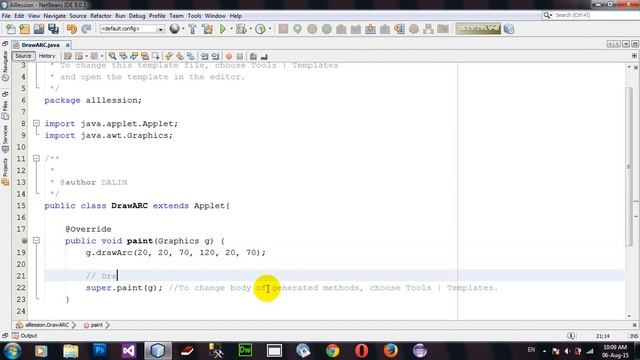The image size is (640, 360).
Task: Click the Debug Project icon
Action: pos(241,29)
